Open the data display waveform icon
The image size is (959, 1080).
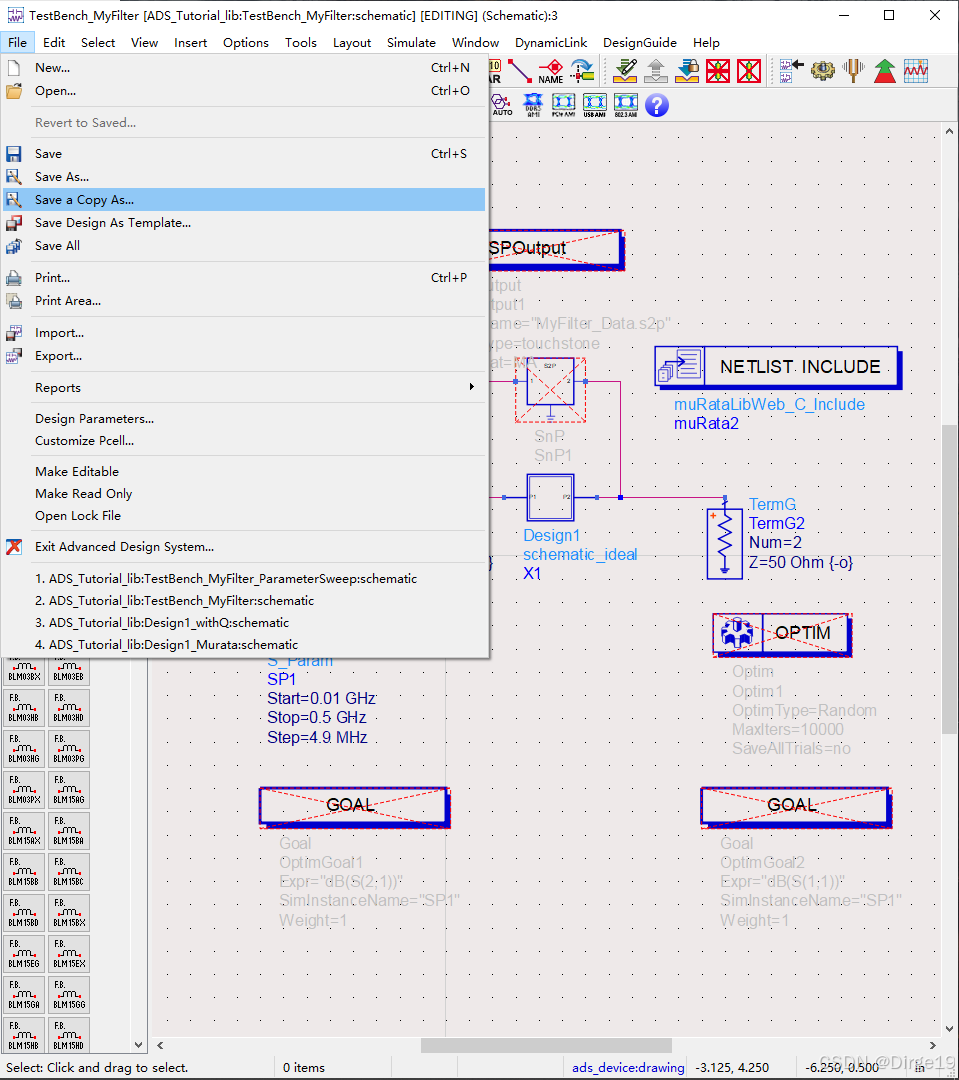pyautogui.click(x=914, y=71)
